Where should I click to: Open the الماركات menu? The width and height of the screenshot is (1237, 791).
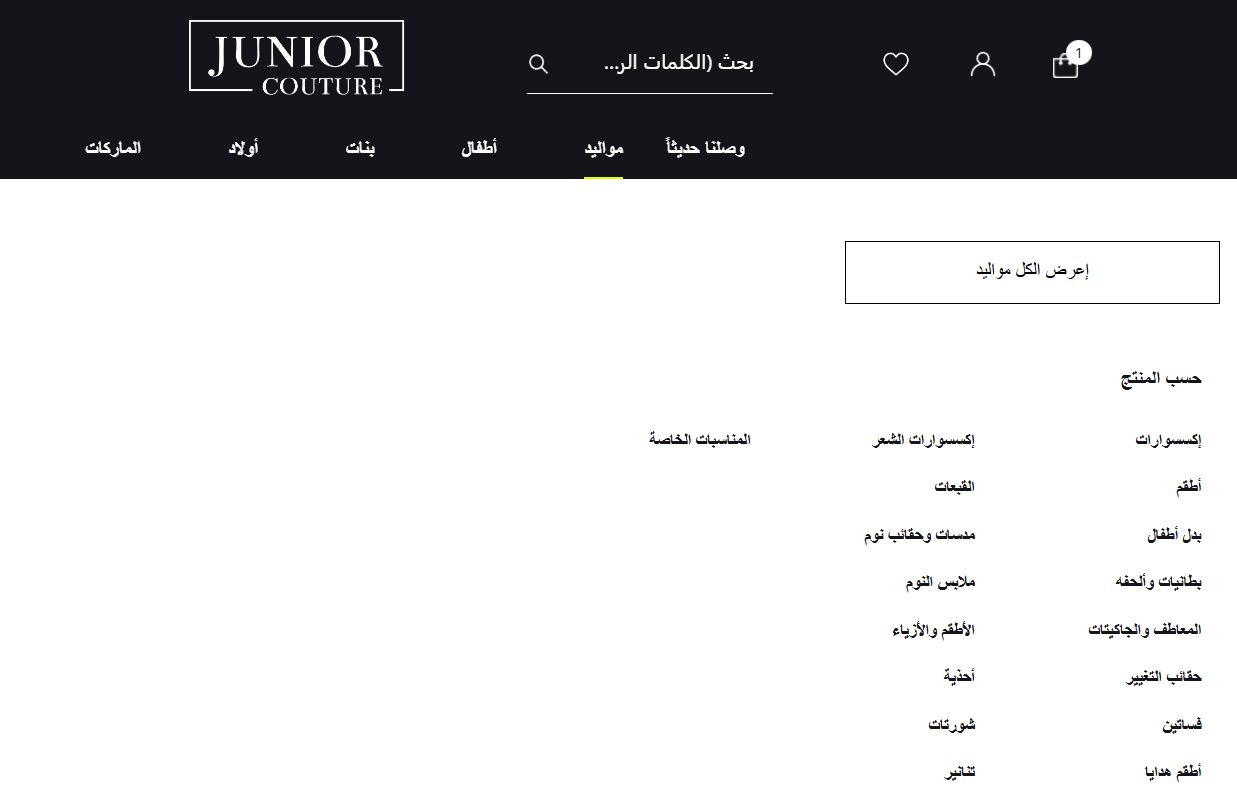click(113, 148)
